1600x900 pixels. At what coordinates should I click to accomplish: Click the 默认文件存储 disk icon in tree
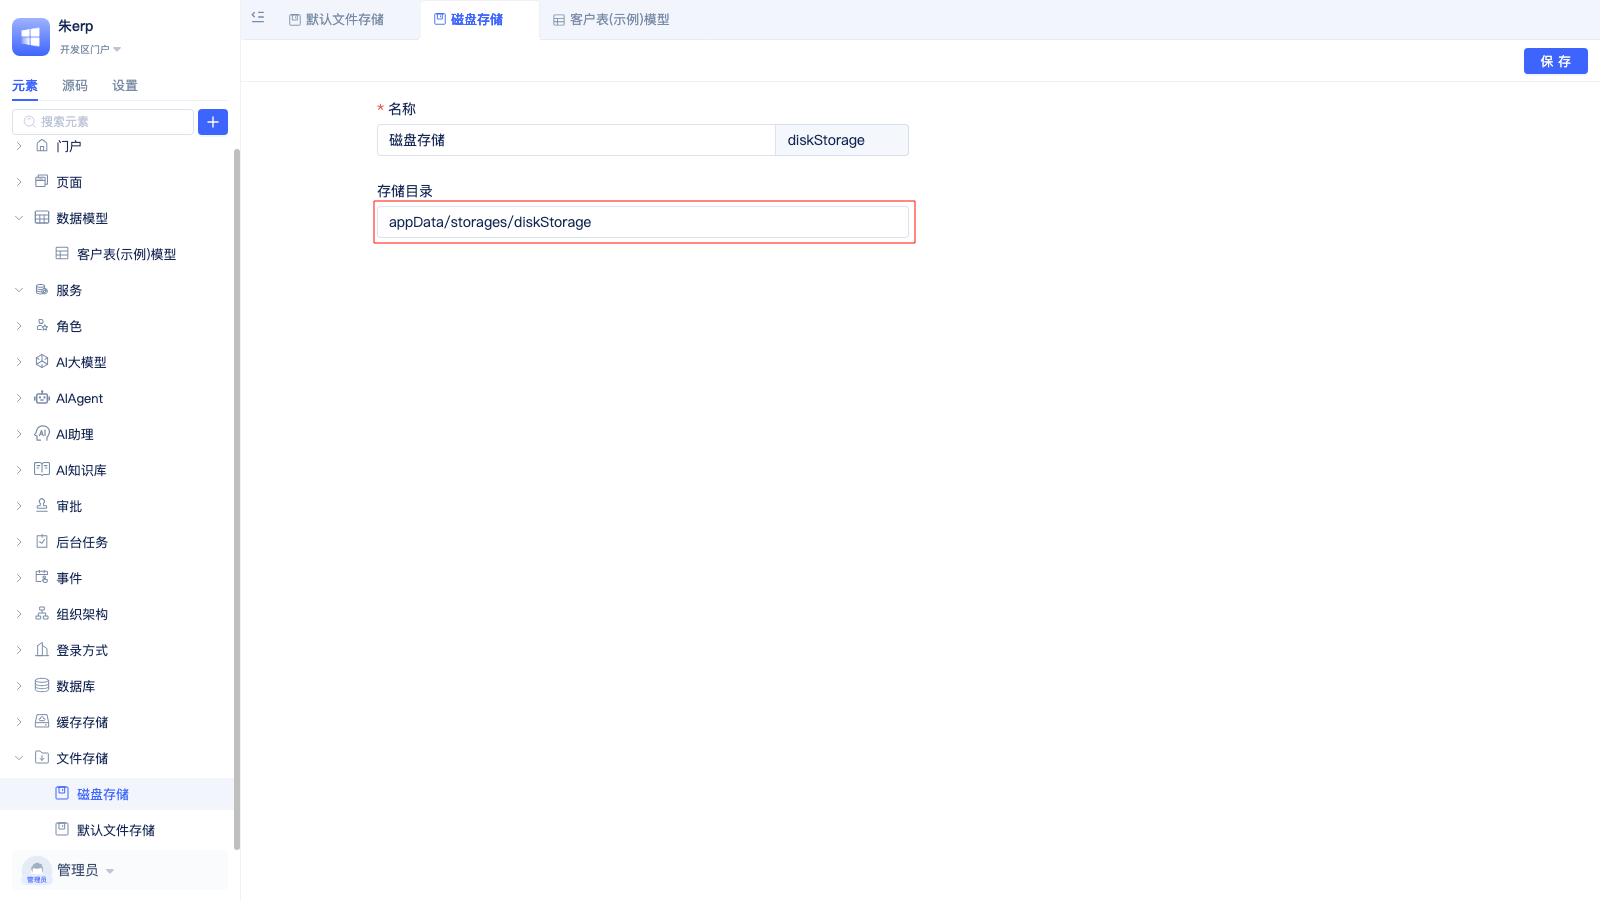(x=62, y=830)
